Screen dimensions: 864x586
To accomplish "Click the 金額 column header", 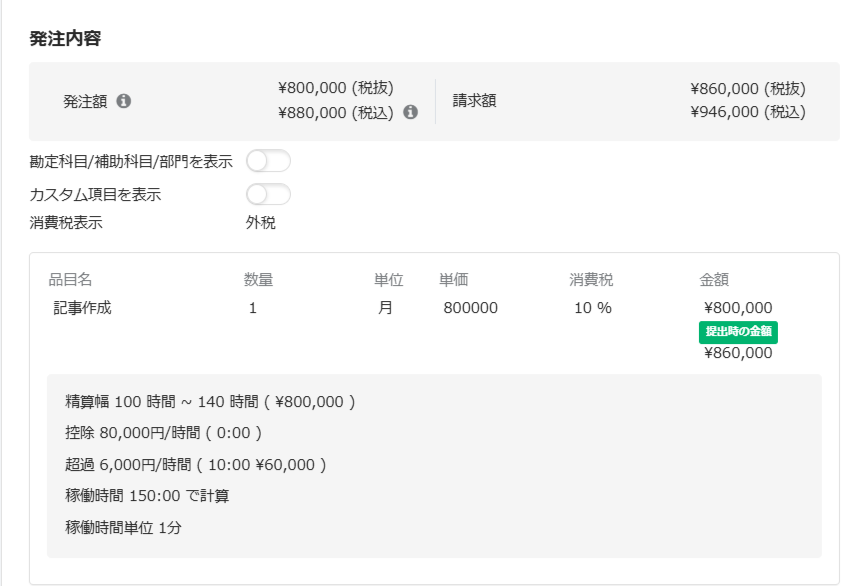I will (714, 280).
